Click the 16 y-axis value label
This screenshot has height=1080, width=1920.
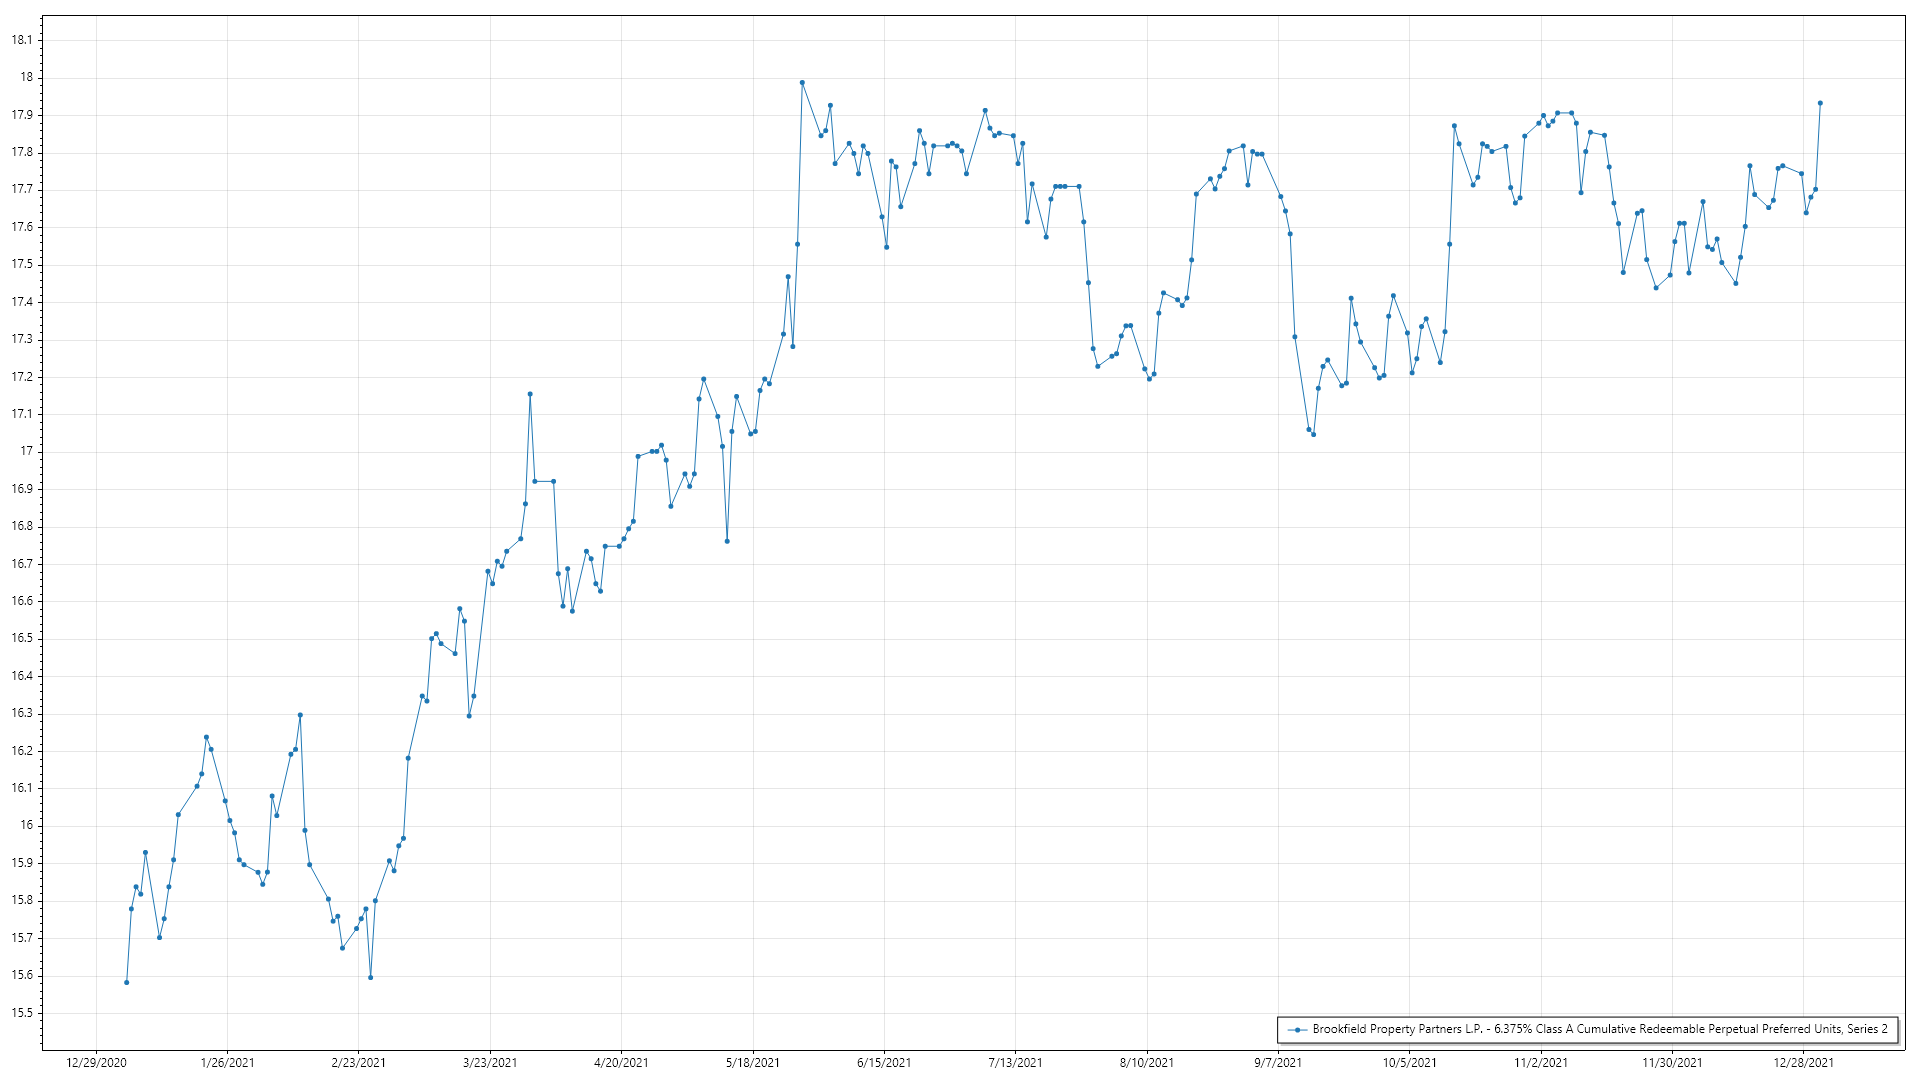[x=27, y=825]
